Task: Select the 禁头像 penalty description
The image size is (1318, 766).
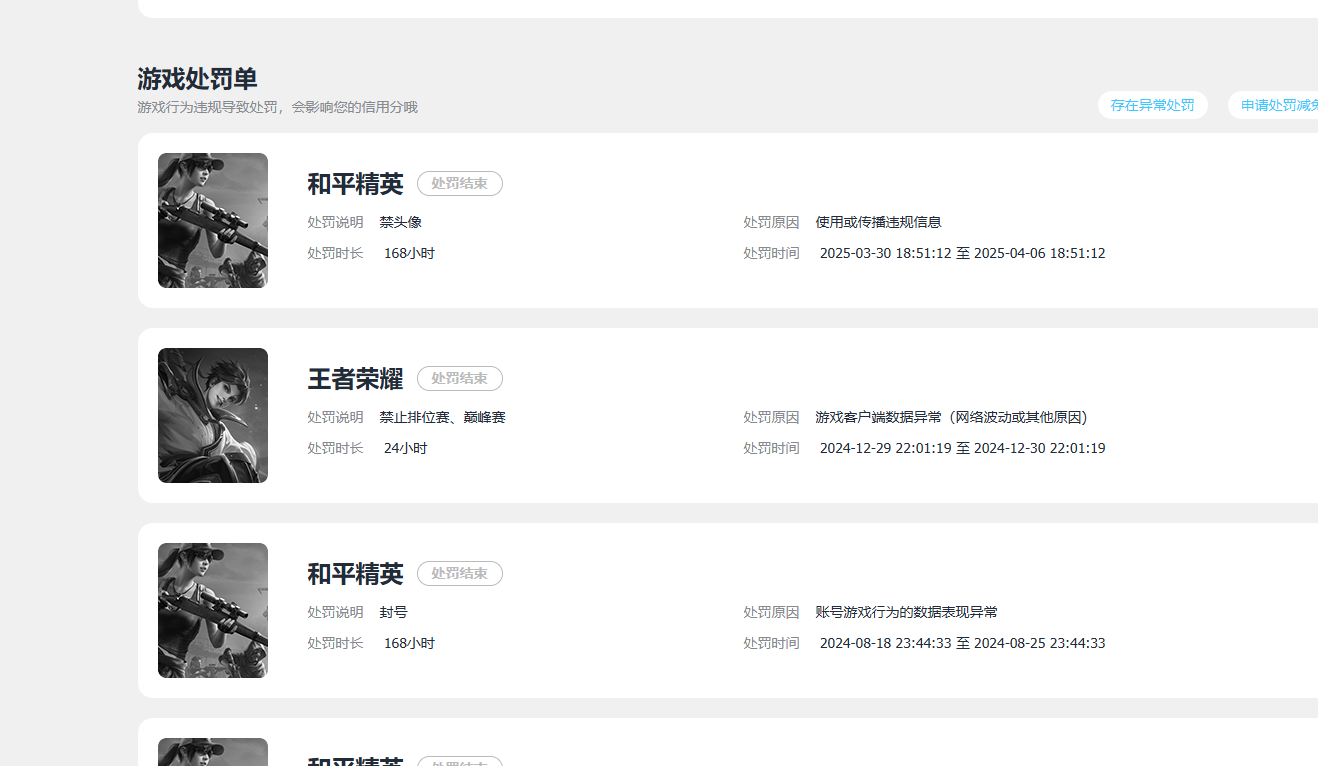Action: pyautogui.click(x=401, y=222)
